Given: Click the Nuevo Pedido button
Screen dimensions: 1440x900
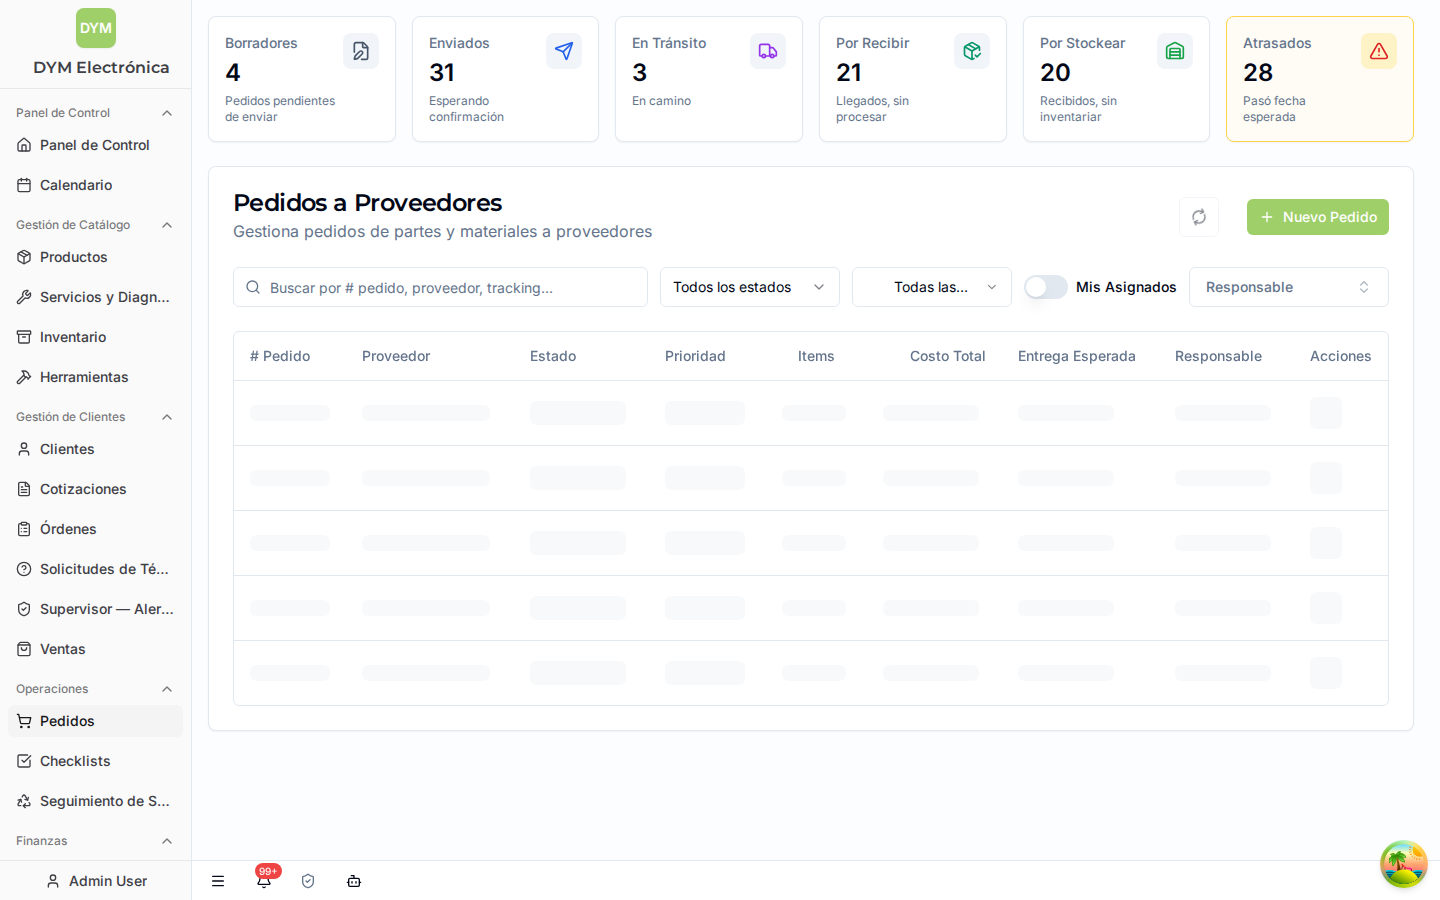Looking at the screenshot, I should coord(1317,217).
